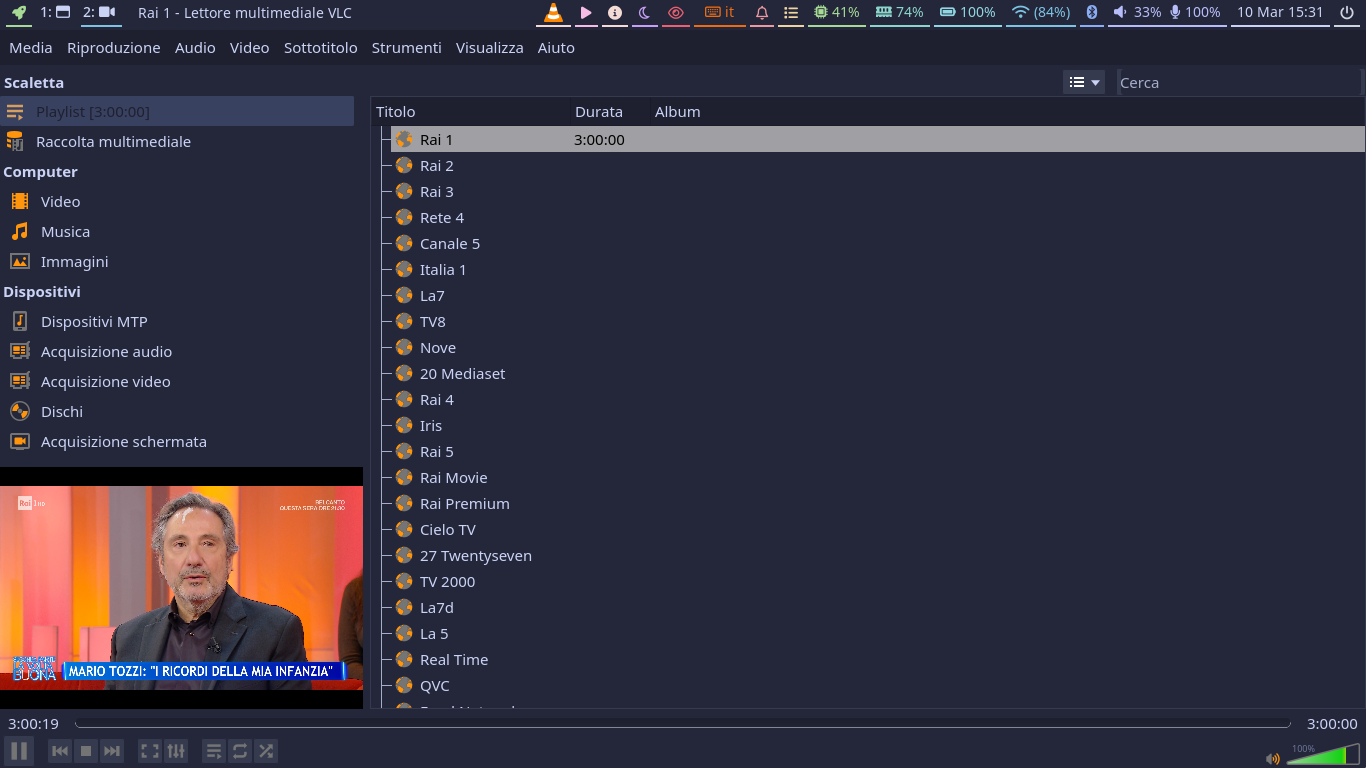Select Immagini under Computer
The height and width of the screenshot is (768, 1366).
click(177, 261)
